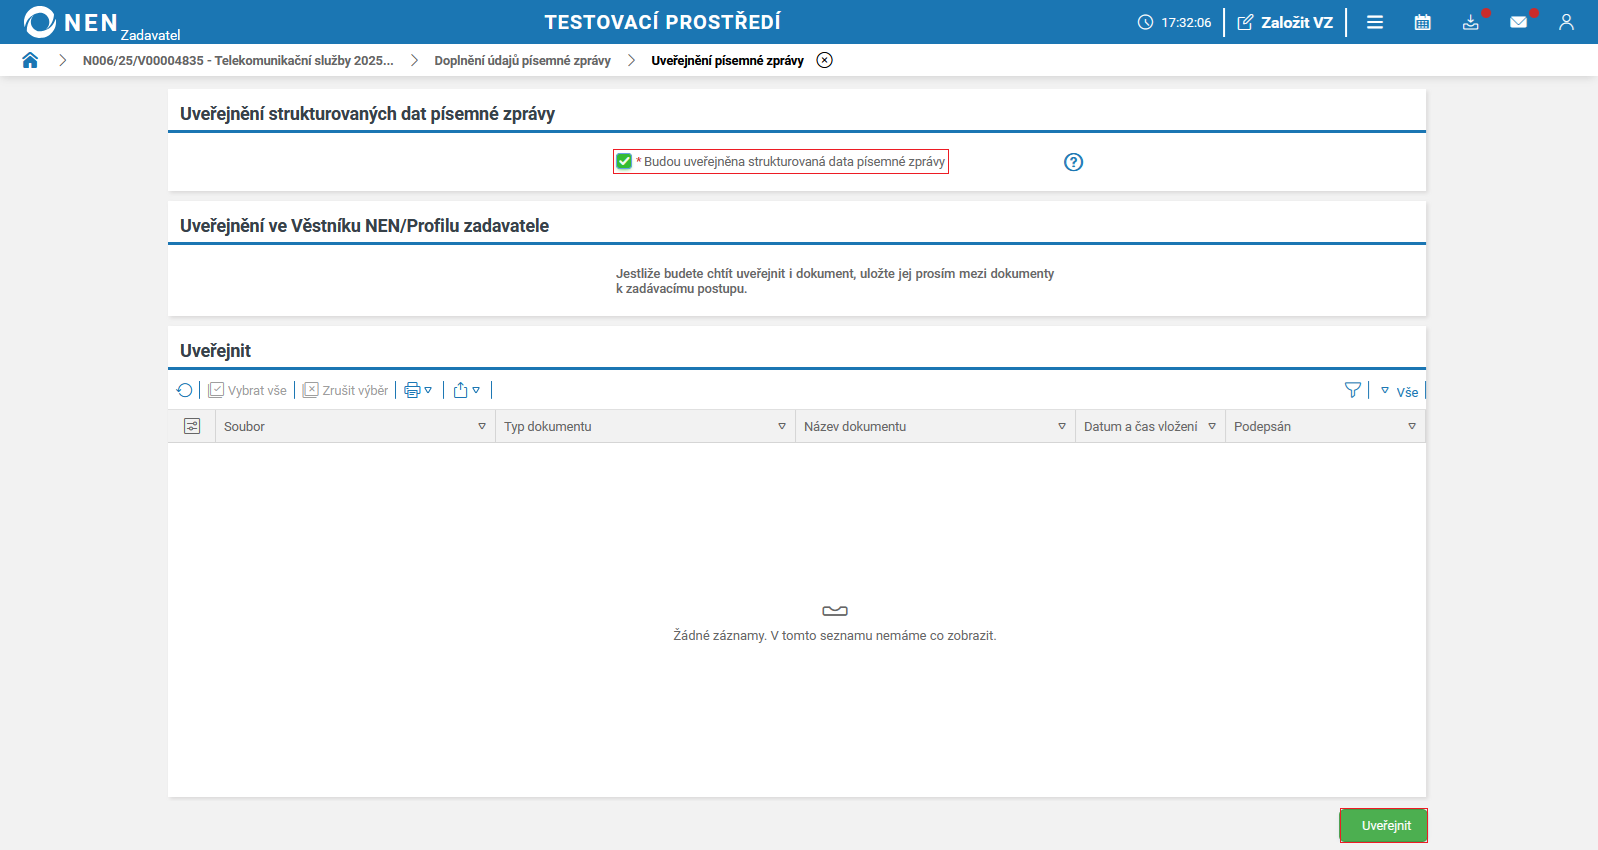Open the messages envelope icon
This screenshot has width=1598, height=850.
pyautogui.click(x=1518, y=22)
